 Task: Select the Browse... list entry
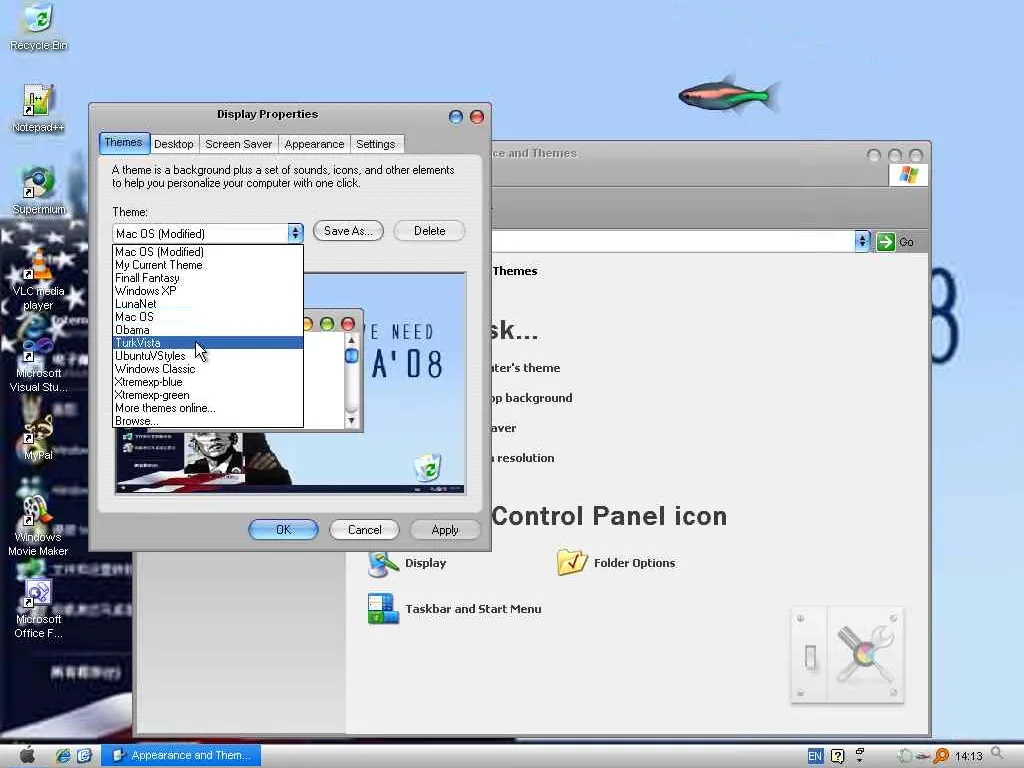click(x=208, y=421)
